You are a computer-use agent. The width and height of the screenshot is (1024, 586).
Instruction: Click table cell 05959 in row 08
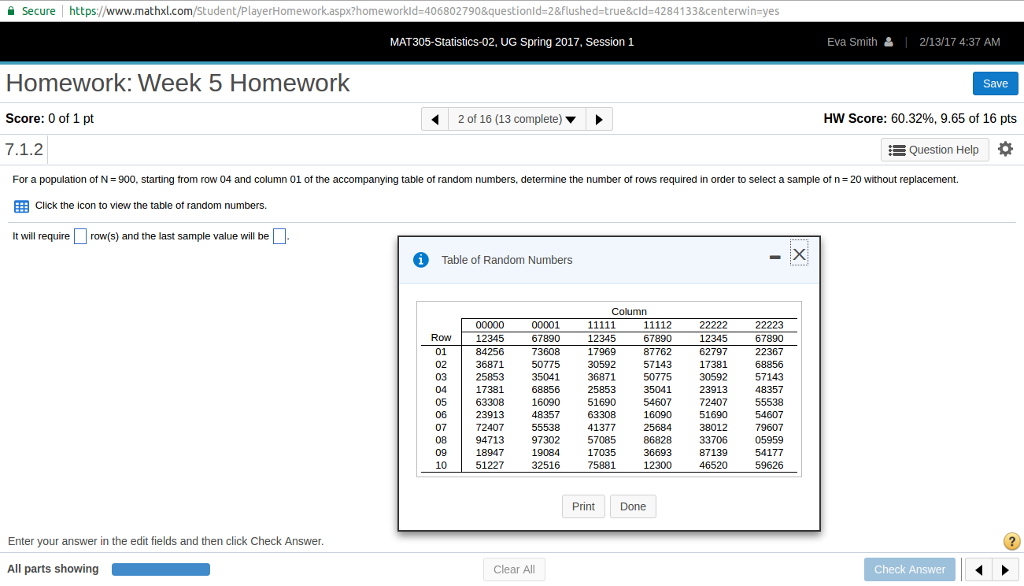tap(769, 440)
